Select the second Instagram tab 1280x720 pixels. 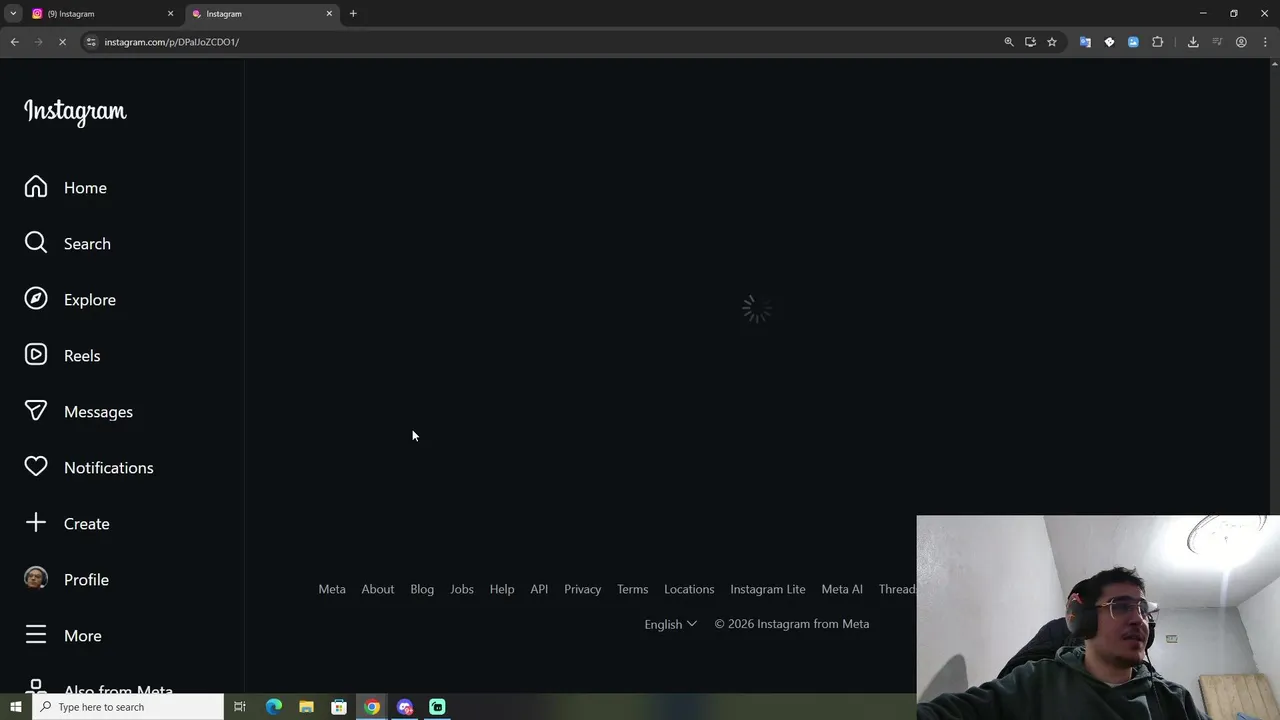click(260, 14)
